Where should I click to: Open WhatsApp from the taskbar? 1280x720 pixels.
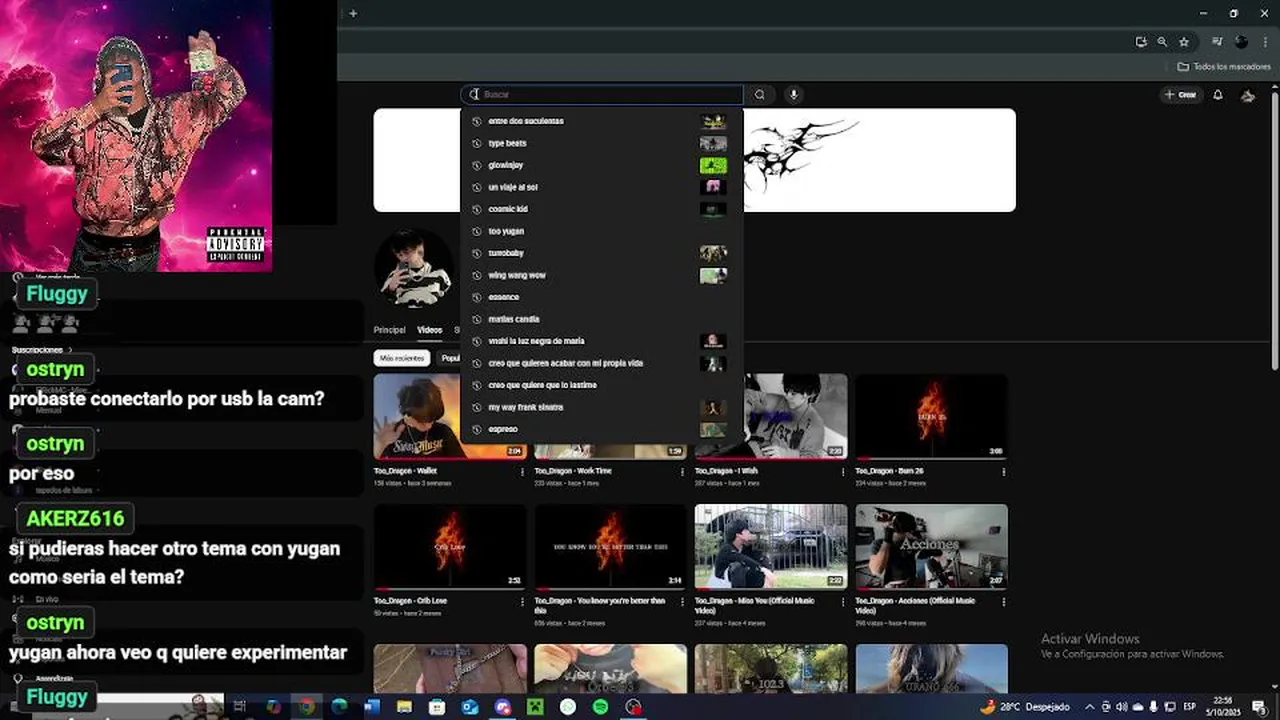point(568,707)
